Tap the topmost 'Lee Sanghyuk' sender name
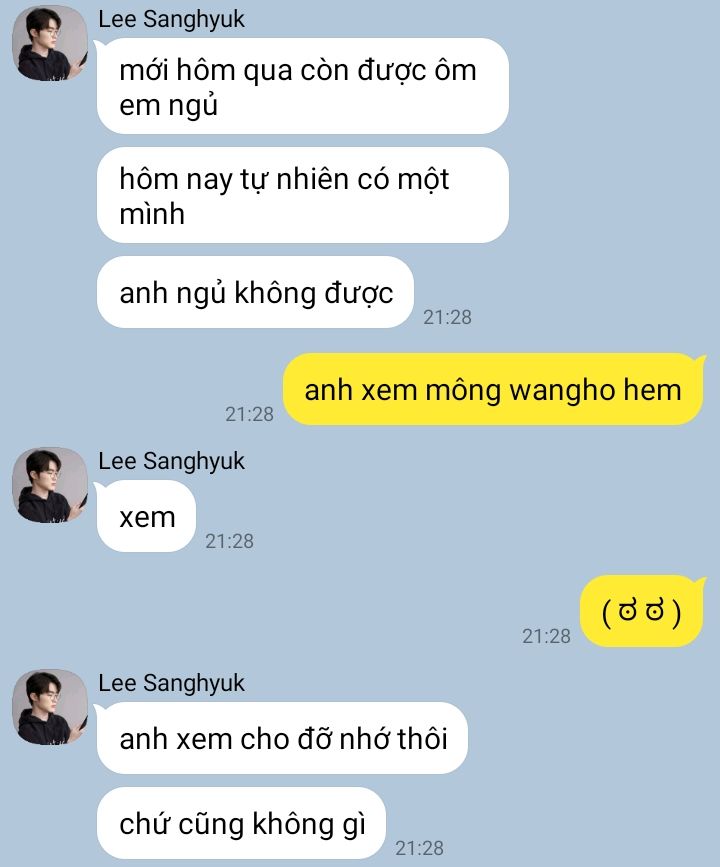Image resolution: width=720 pixels, height=867 pixels. [171, 19]
